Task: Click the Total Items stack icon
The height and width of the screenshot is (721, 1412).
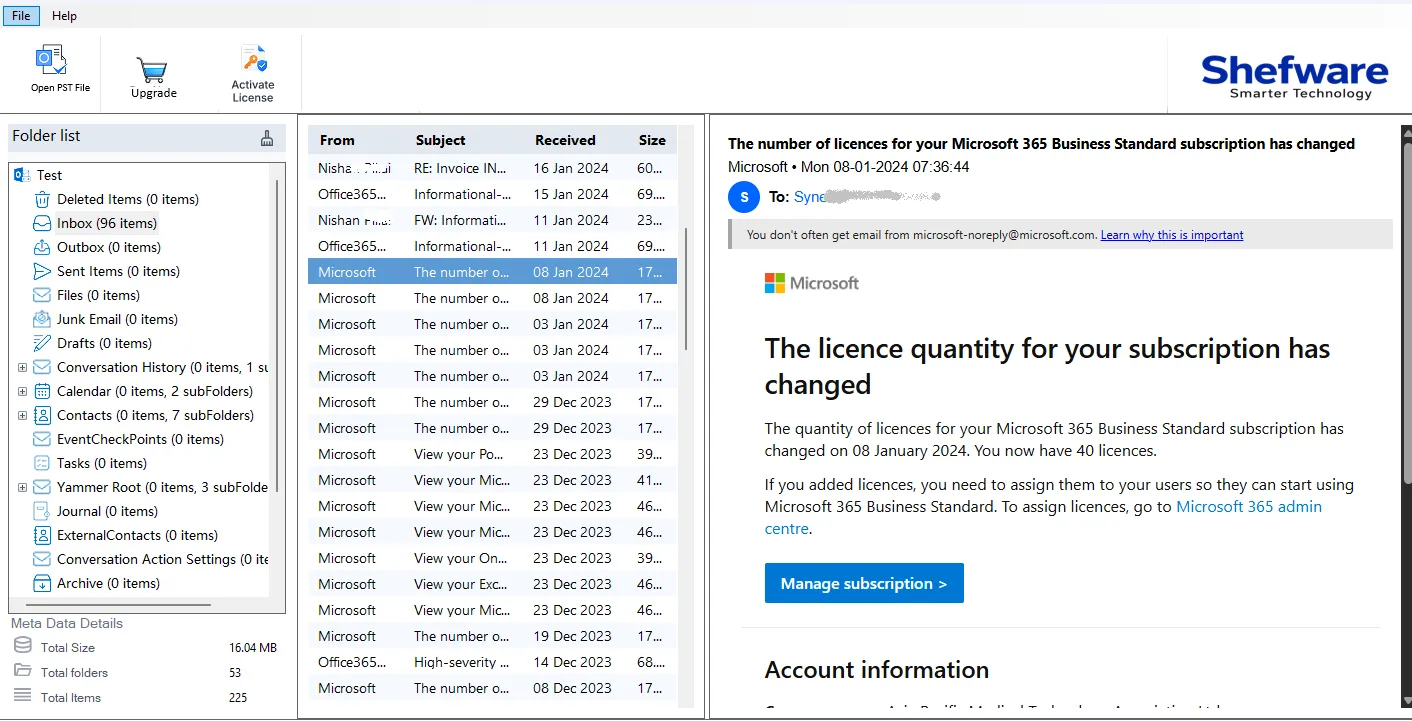Action: 22,696
